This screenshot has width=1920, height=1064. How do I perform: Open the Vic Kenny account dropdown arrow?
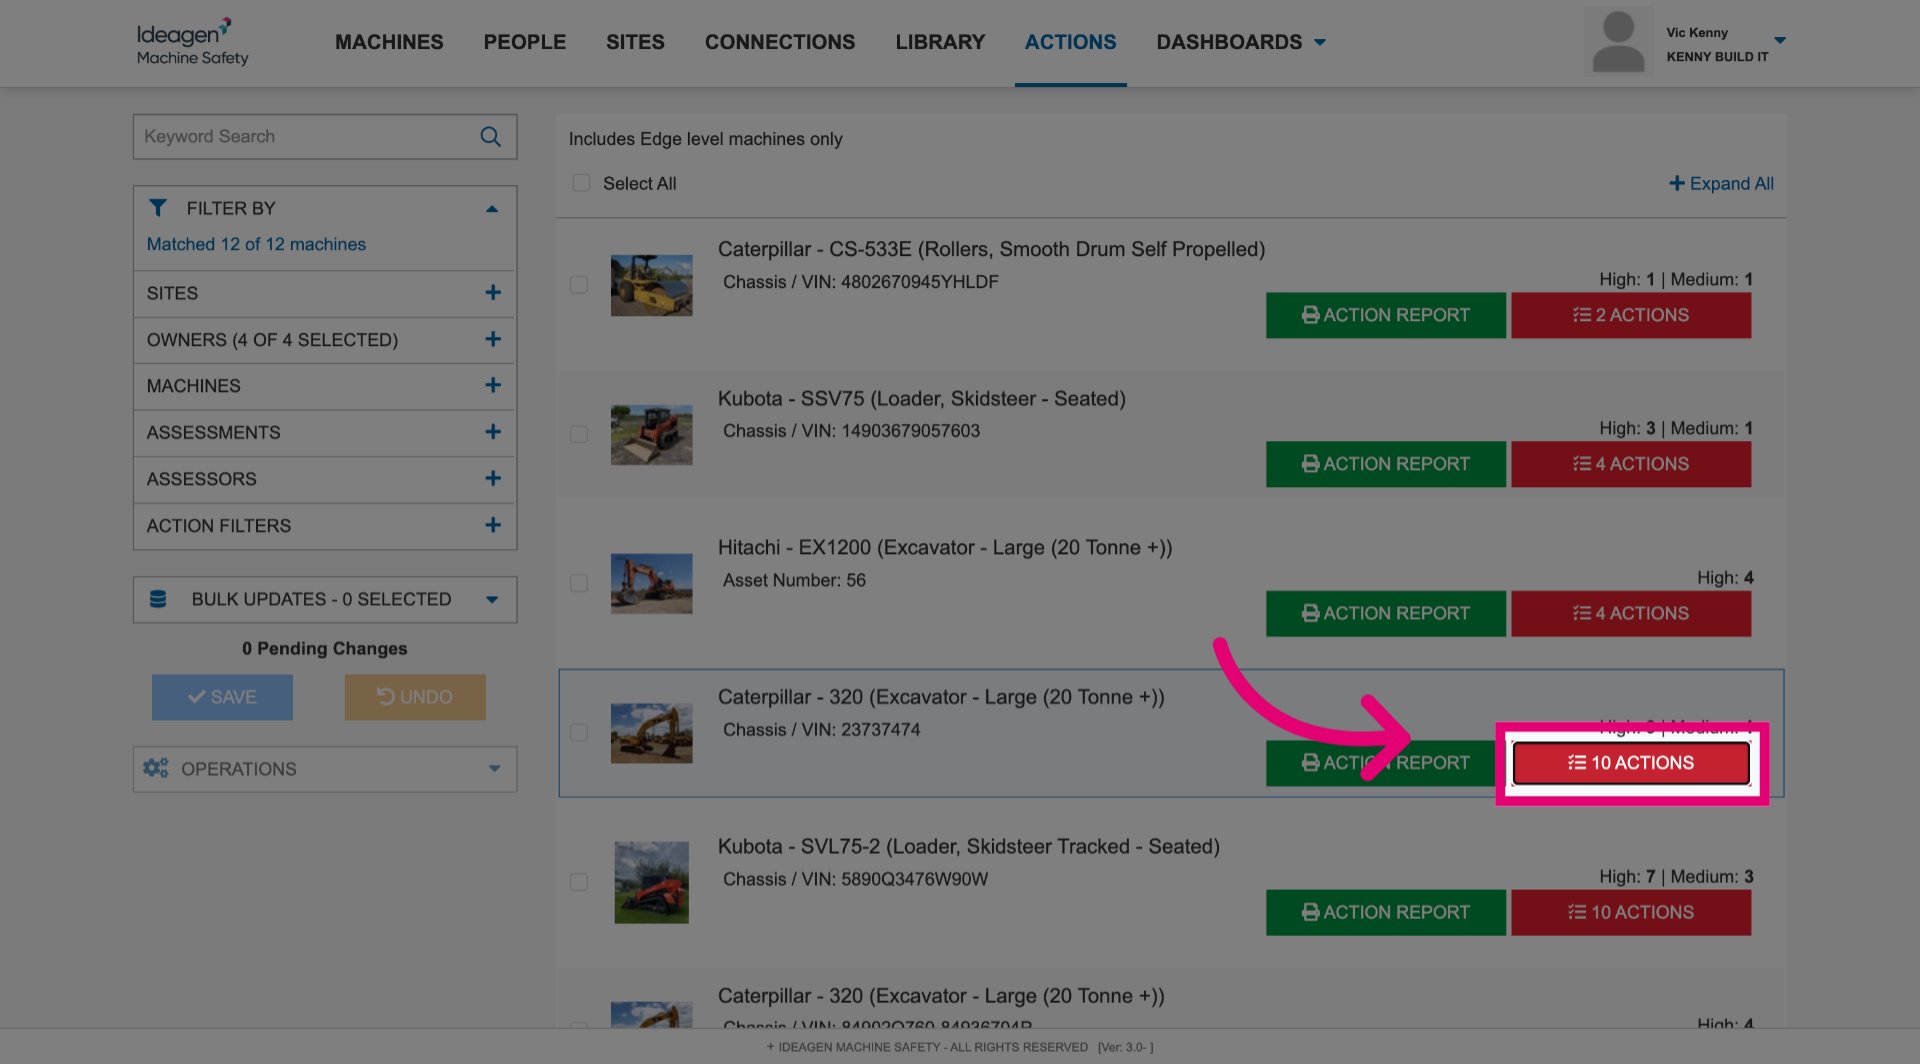[x=1780, y=41]
